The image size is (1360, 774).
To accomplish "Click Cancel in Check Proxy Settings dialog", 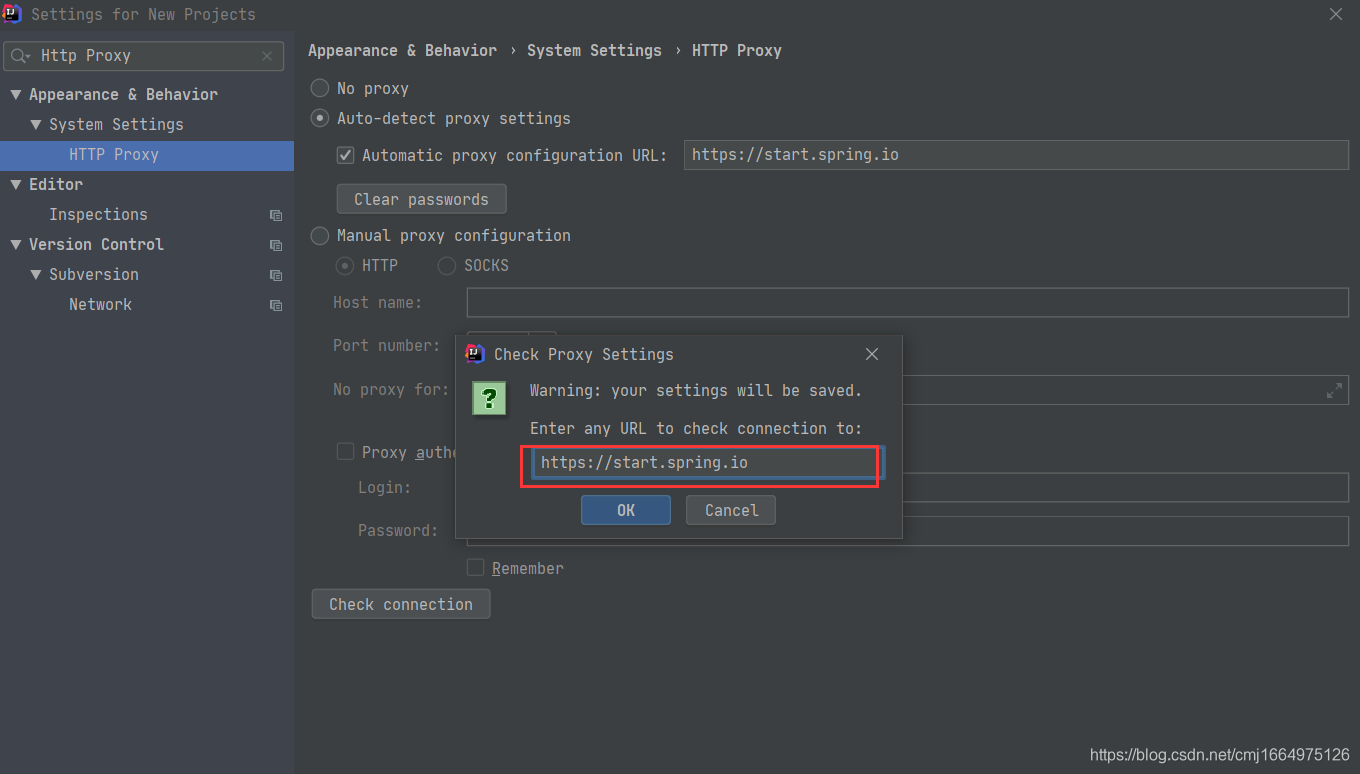I will coord(731,510).
